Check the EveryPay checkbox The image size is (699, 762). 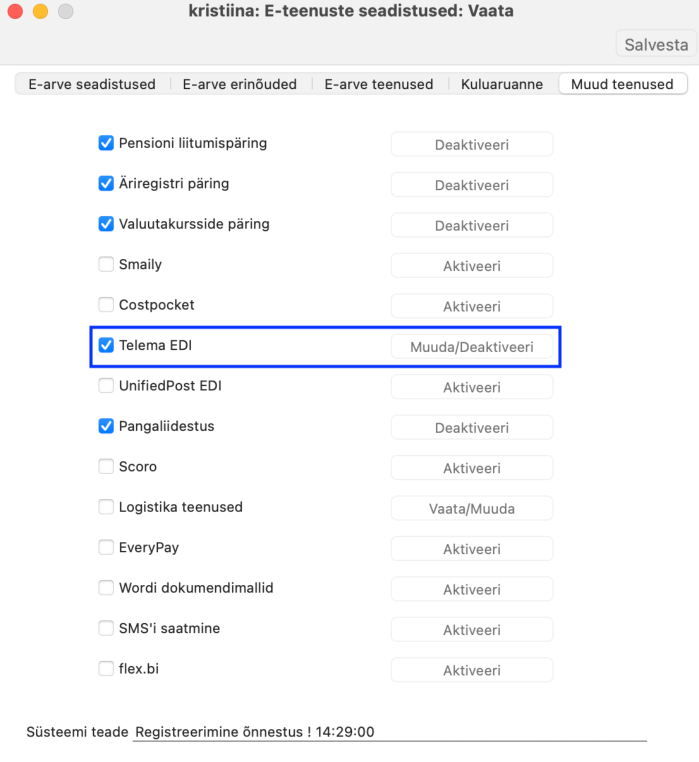pos(106,547)
